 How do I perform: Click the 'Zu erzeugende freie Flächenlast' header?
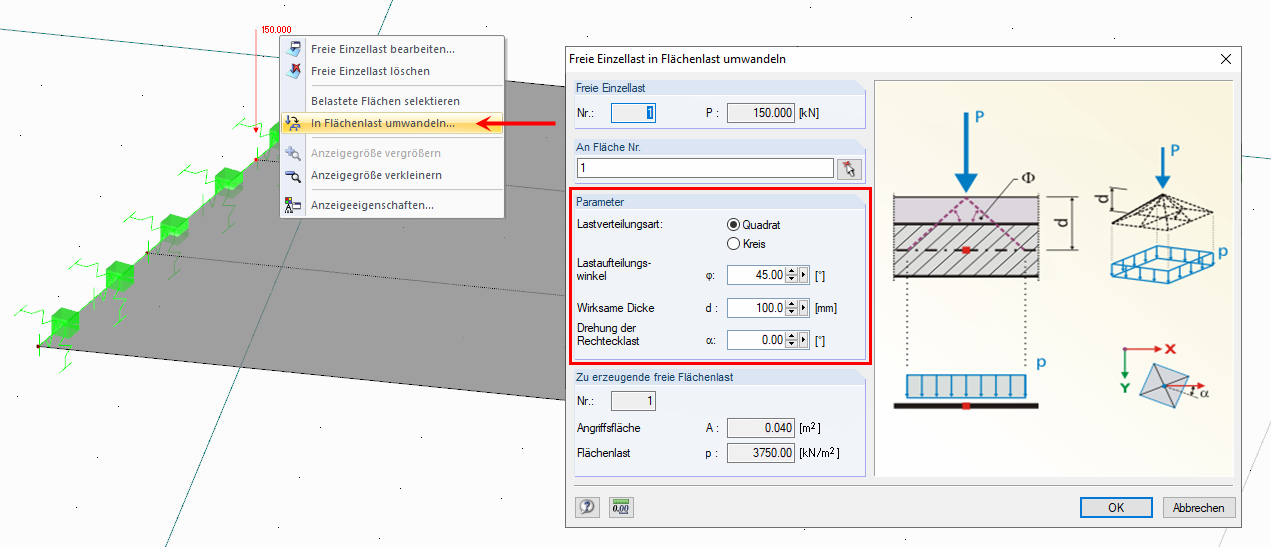click(654, 377)
